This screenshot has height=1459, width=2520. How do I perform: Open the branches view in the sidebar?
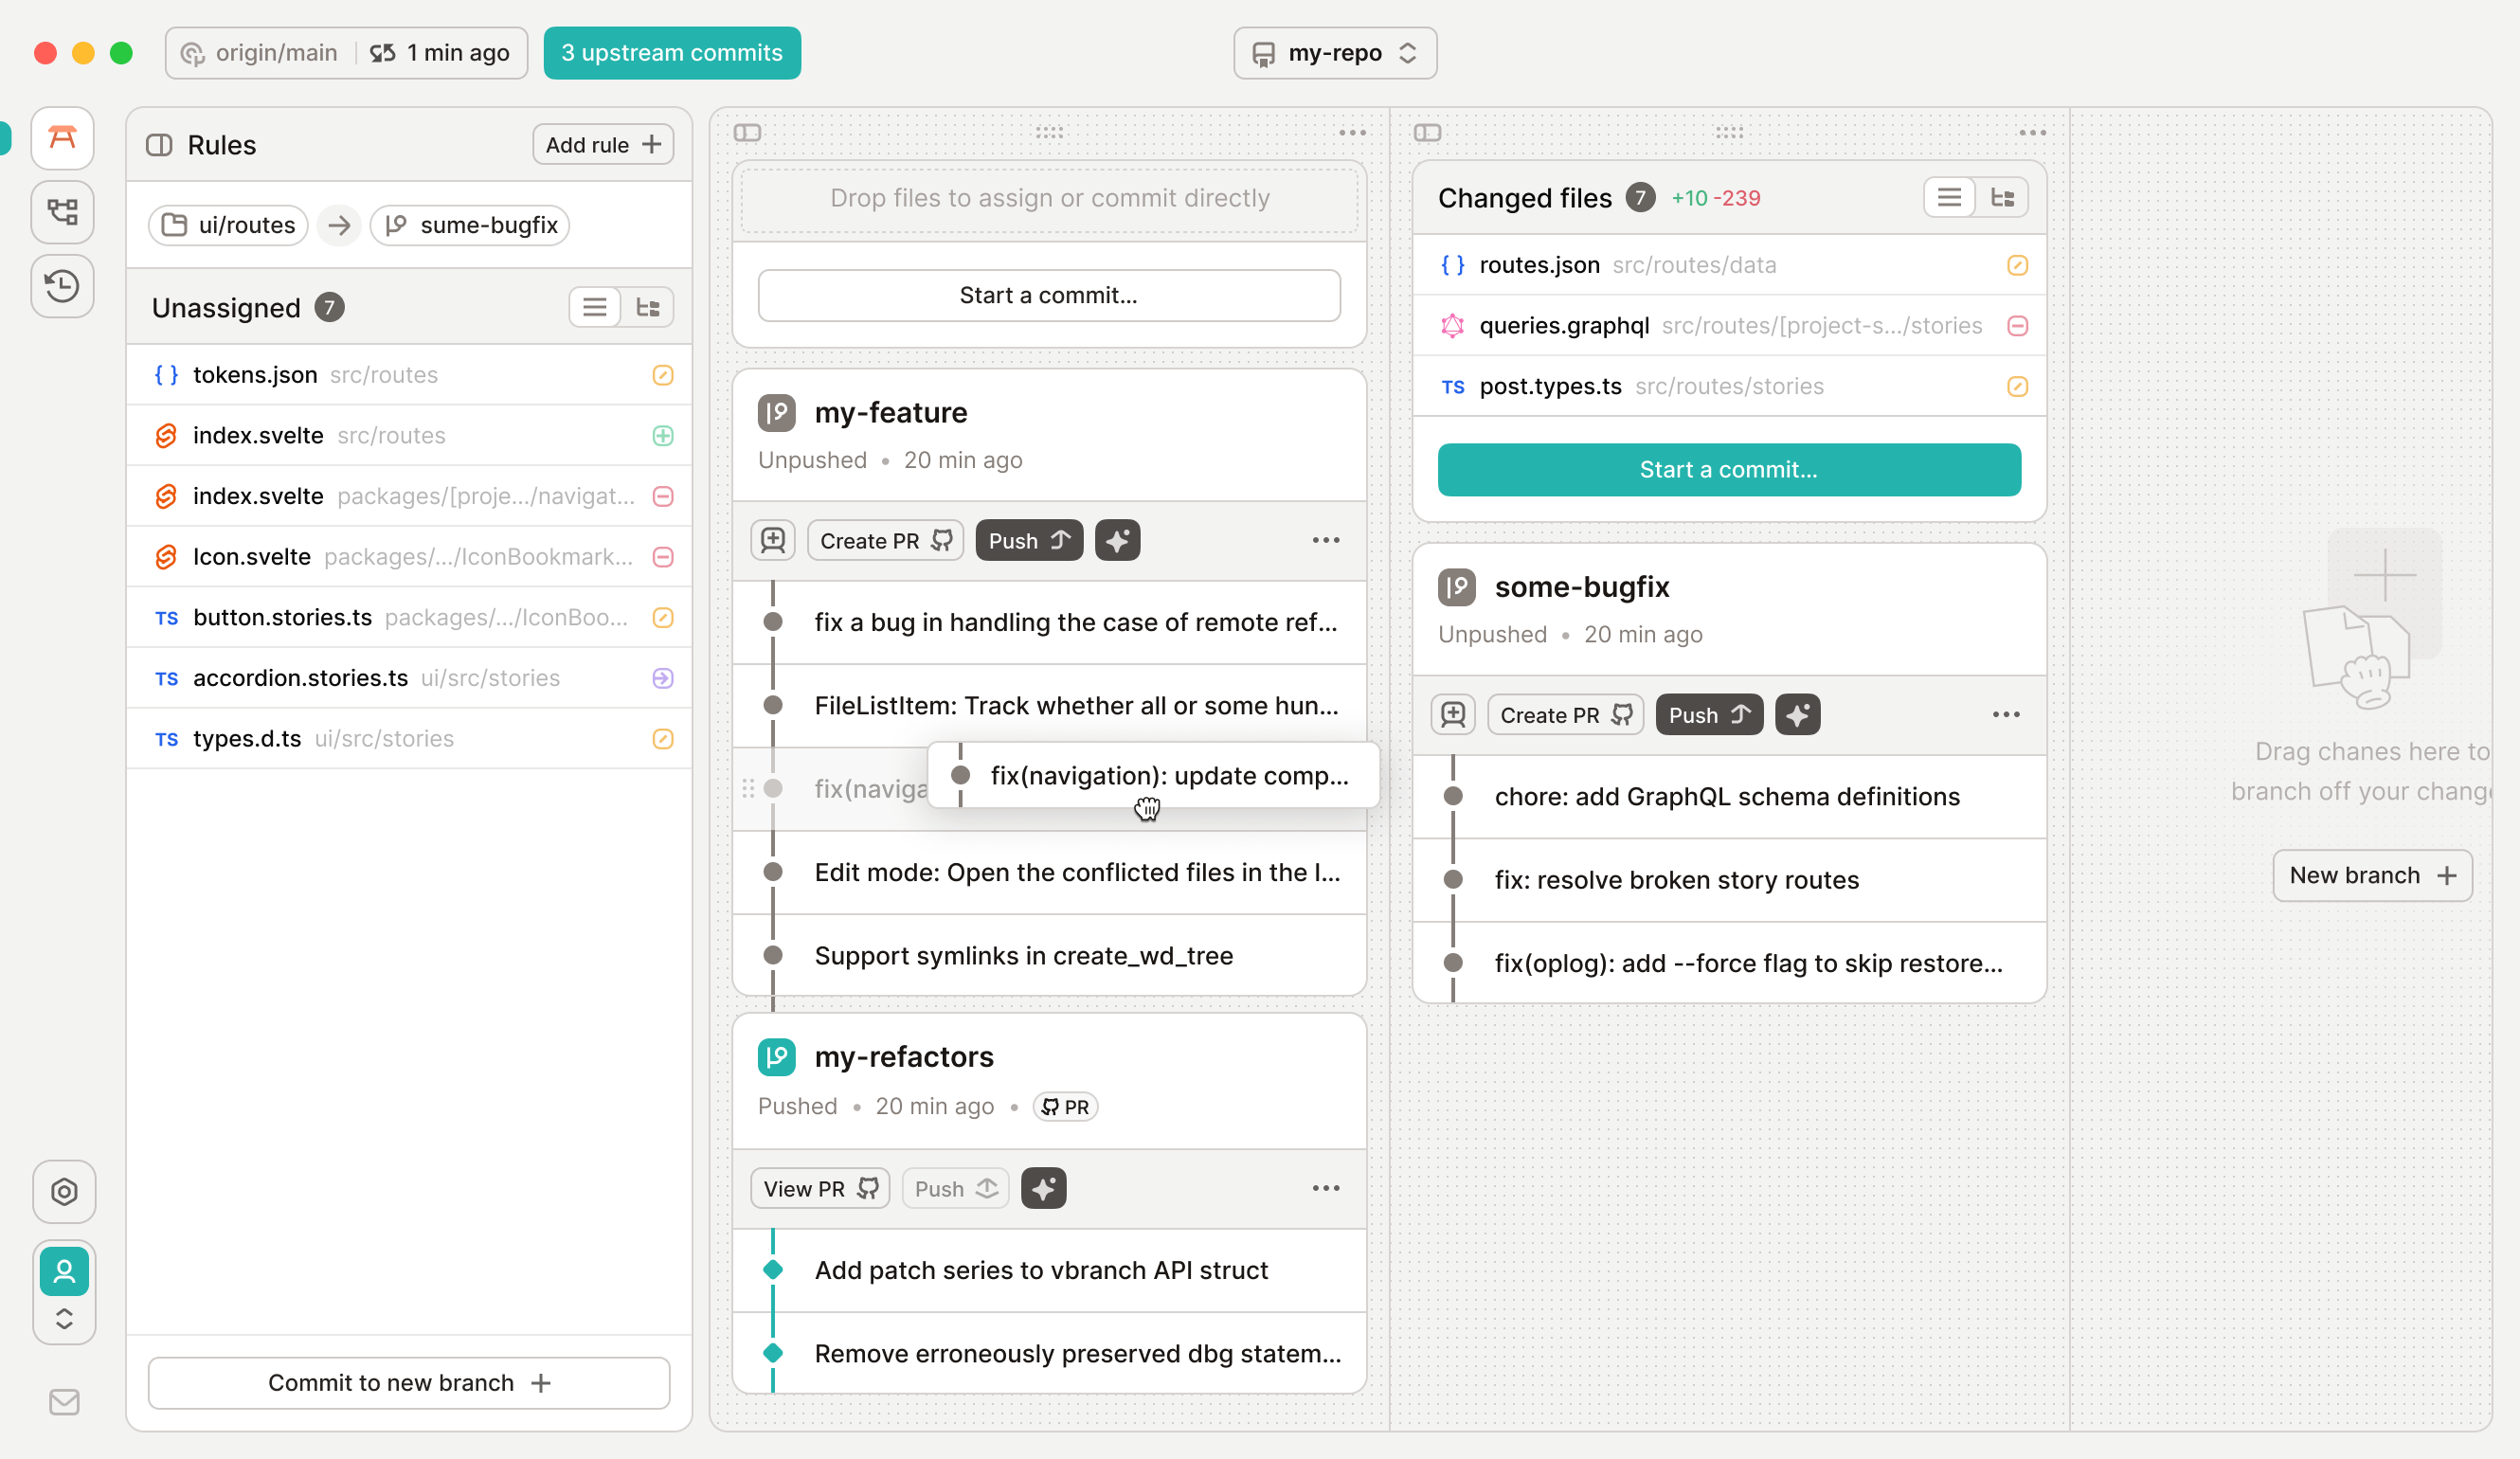point(62,212)
